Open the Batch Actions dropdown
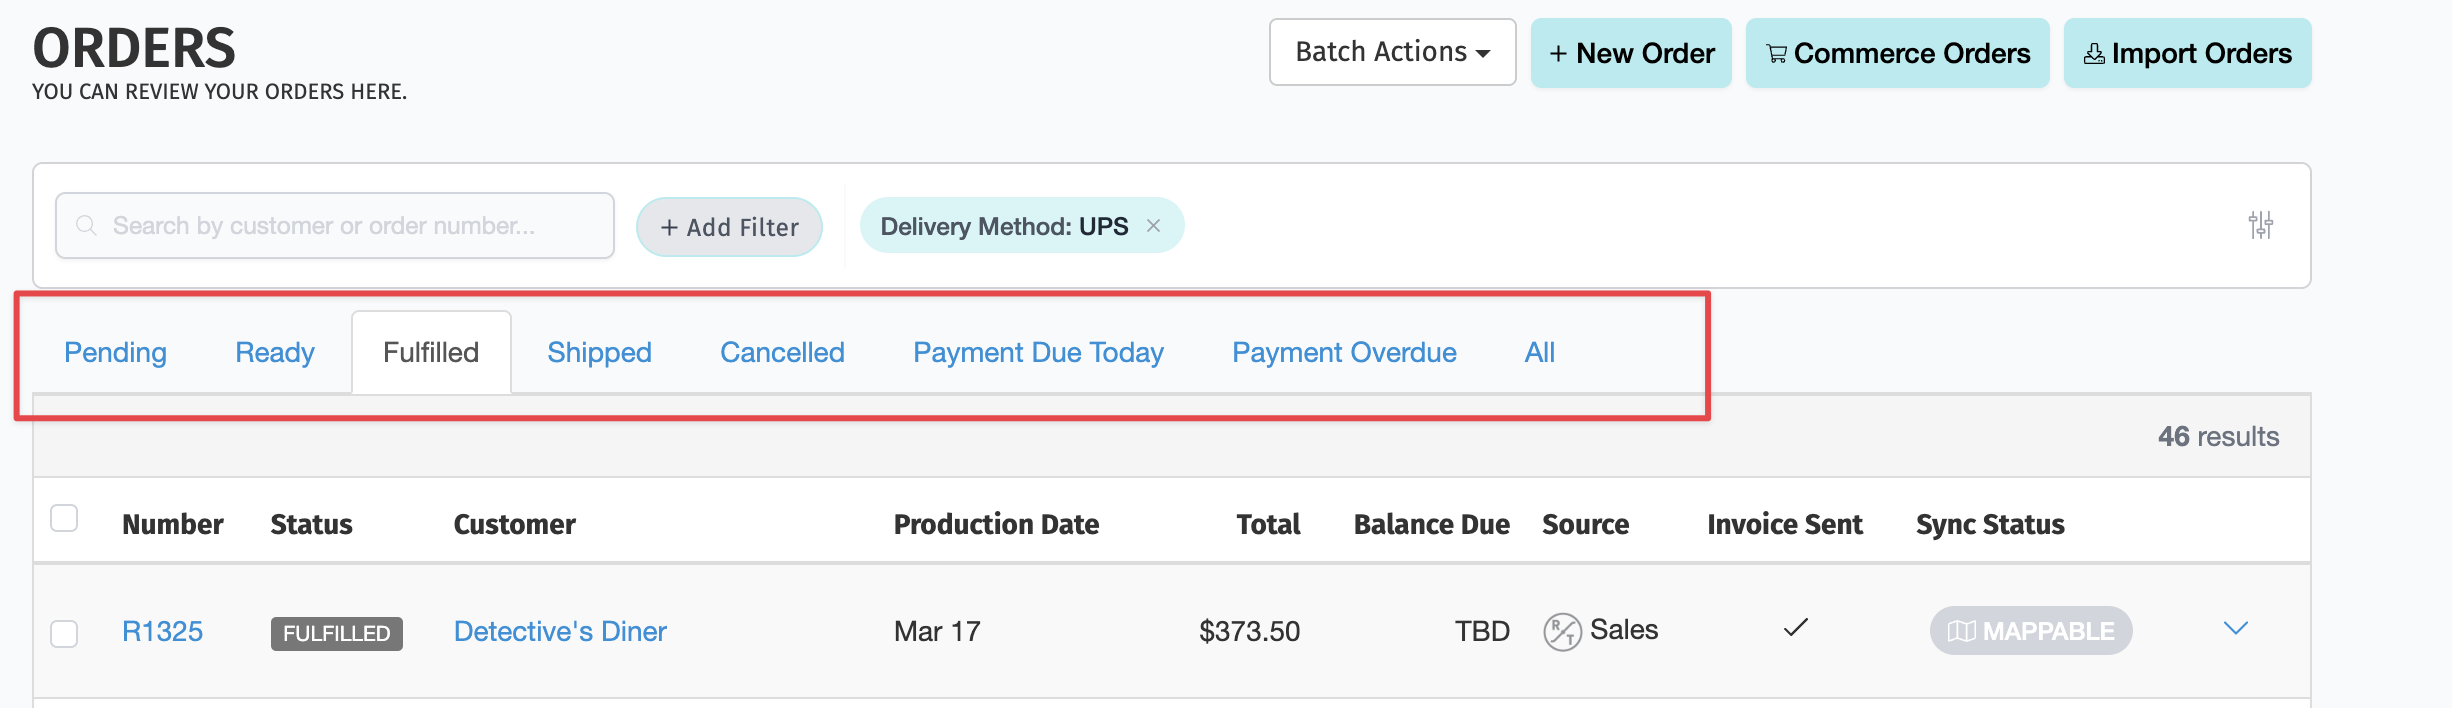The image size is (2452, 708). click(x=1392, y=52)
